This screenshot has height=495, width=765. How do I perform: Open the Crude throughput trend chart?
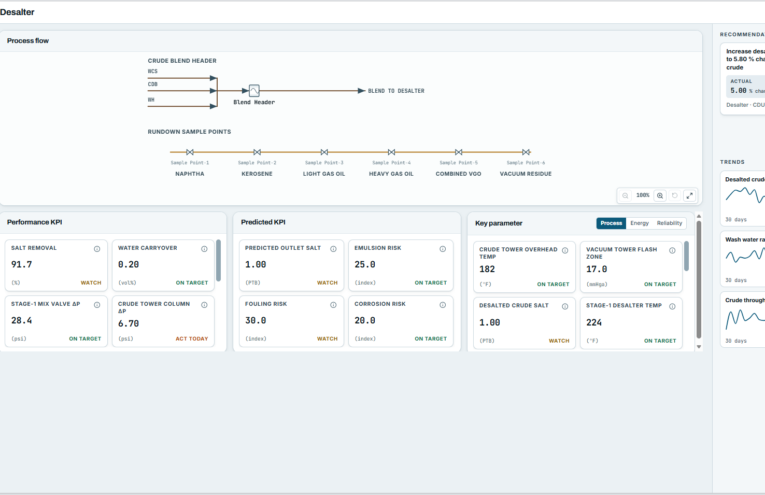[743, 319]
